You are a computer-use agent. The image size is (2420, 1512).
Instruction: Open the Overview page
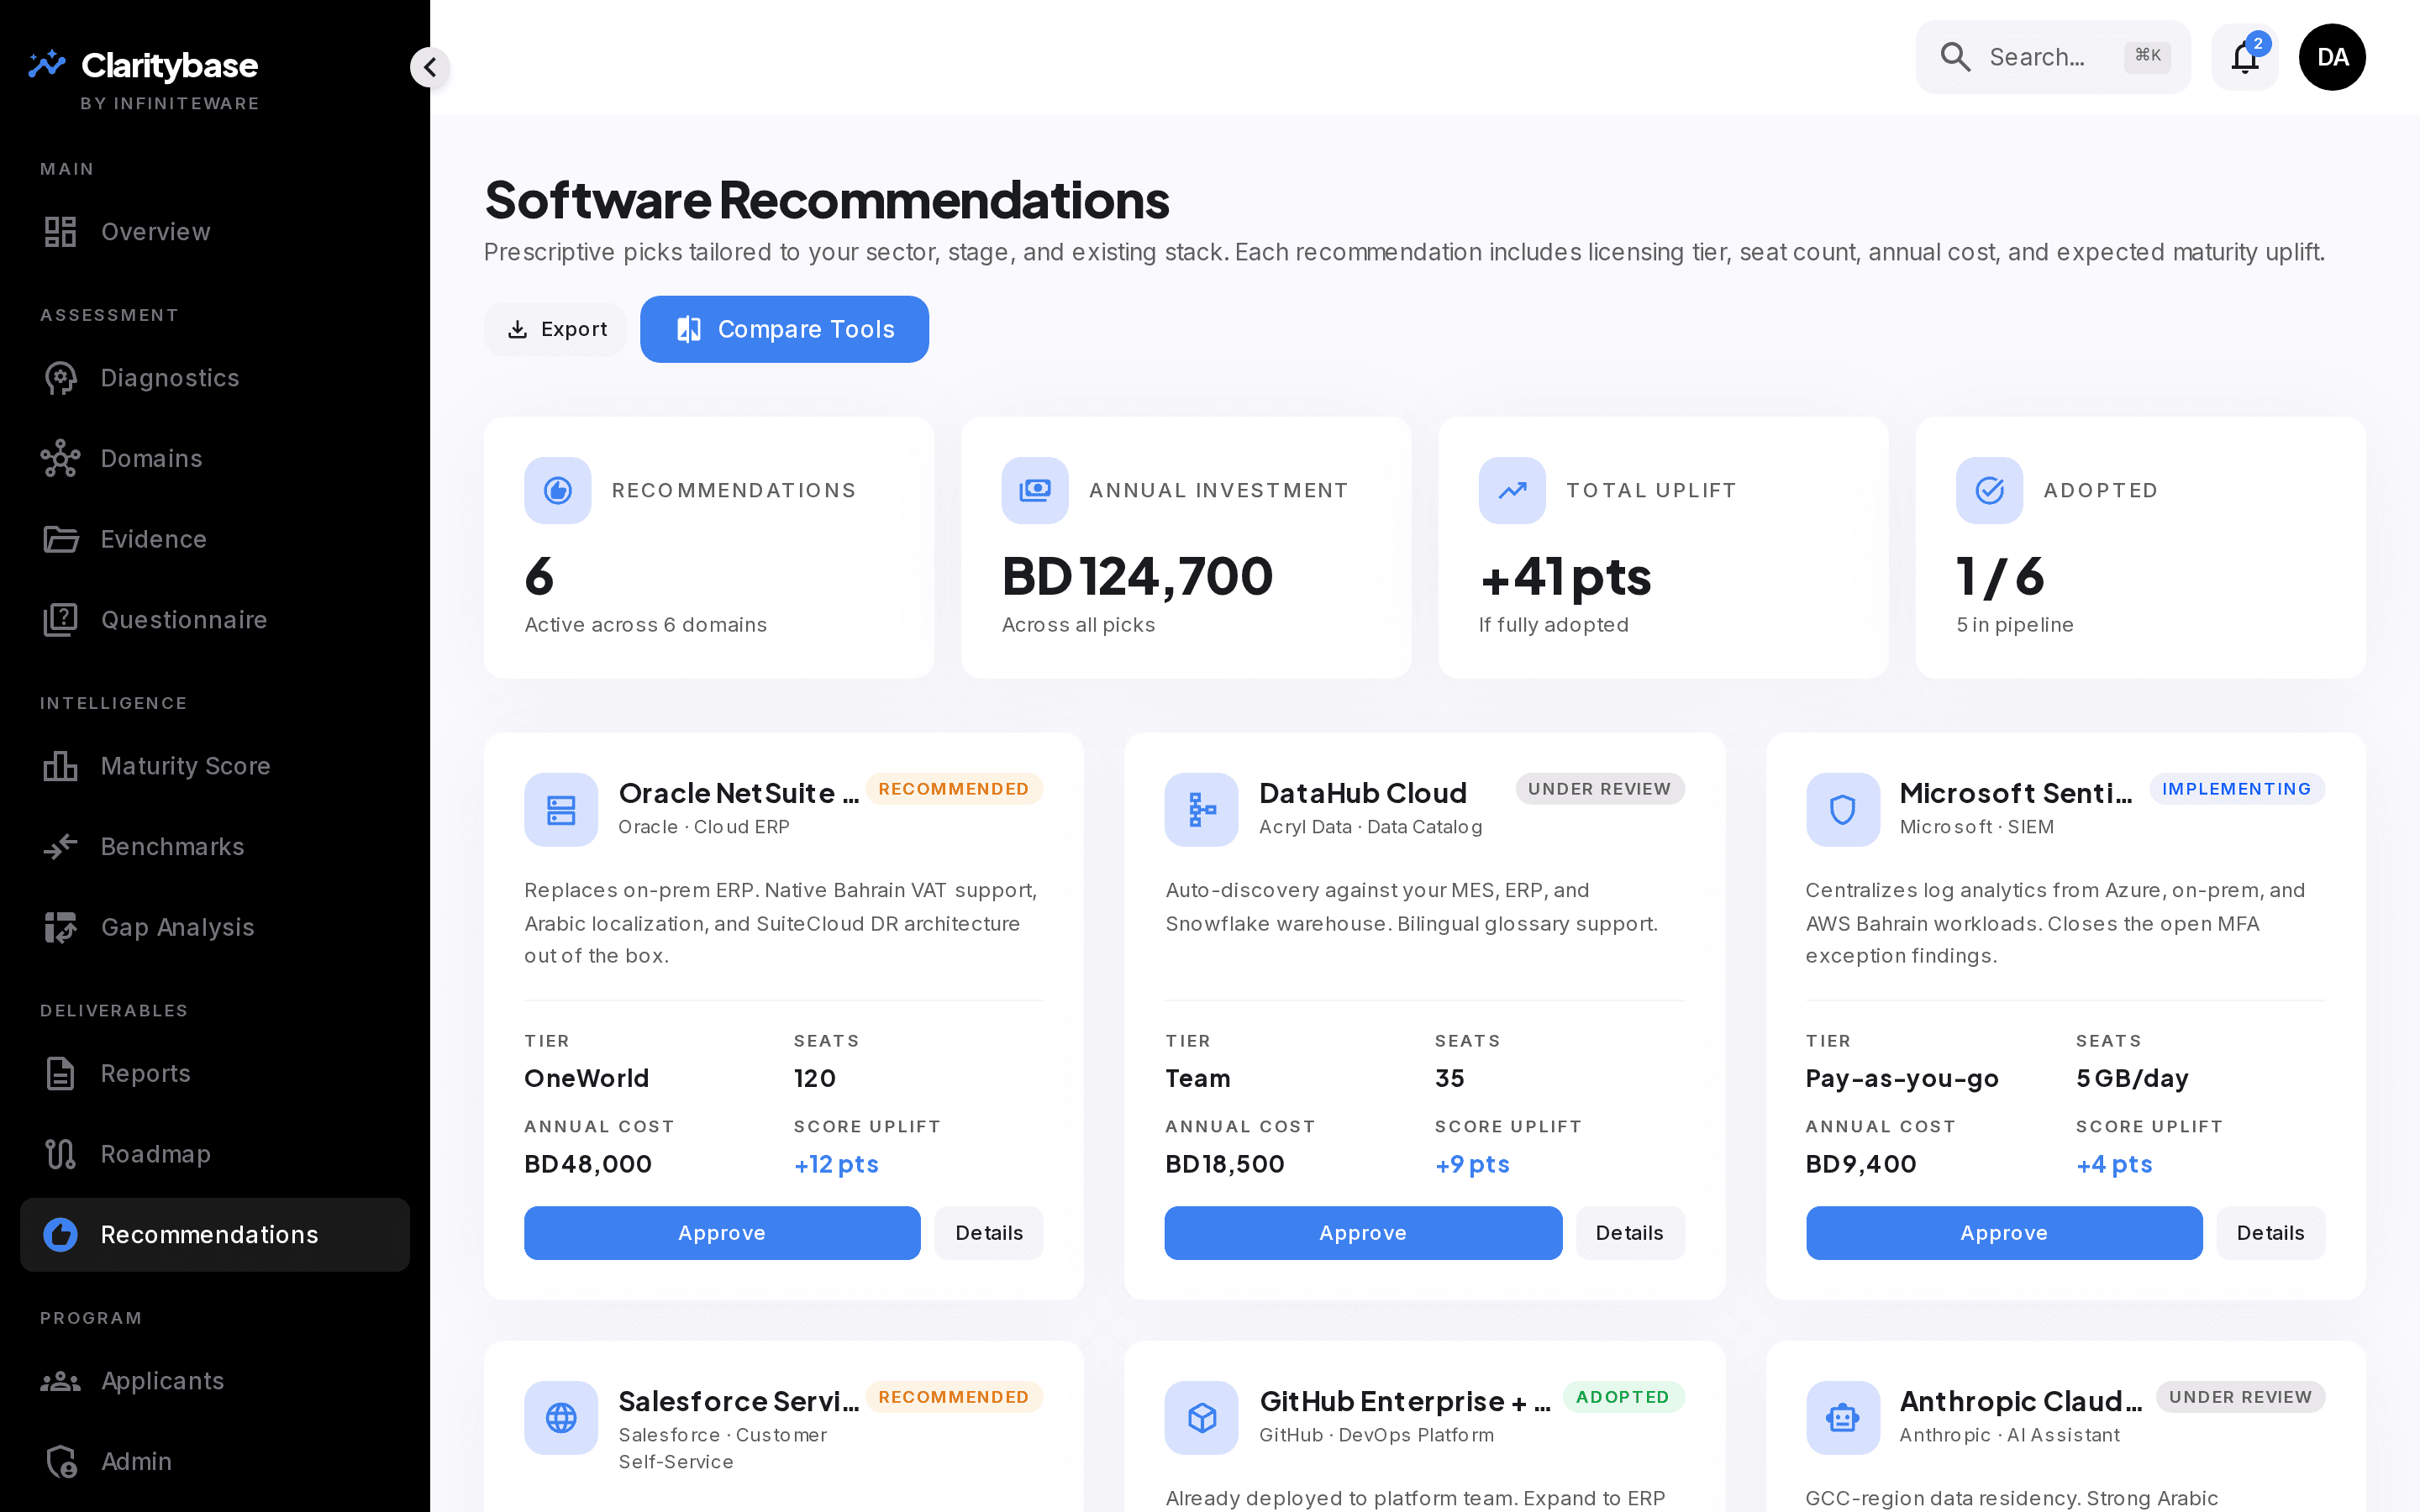[x=215, y=231]
